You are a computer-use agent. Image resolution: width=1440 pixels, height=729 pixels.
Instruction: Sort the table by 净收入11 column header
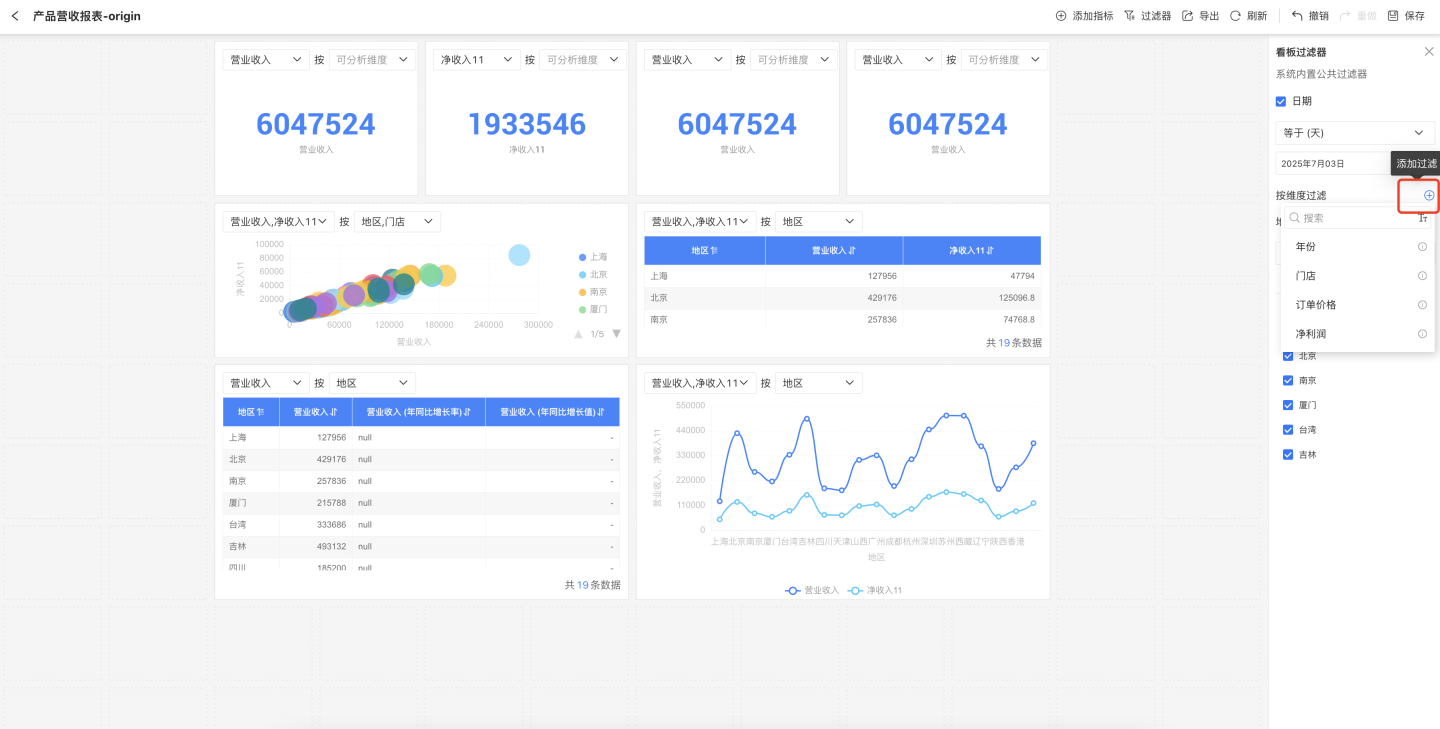pyautogui.click(x=971, y=251)
